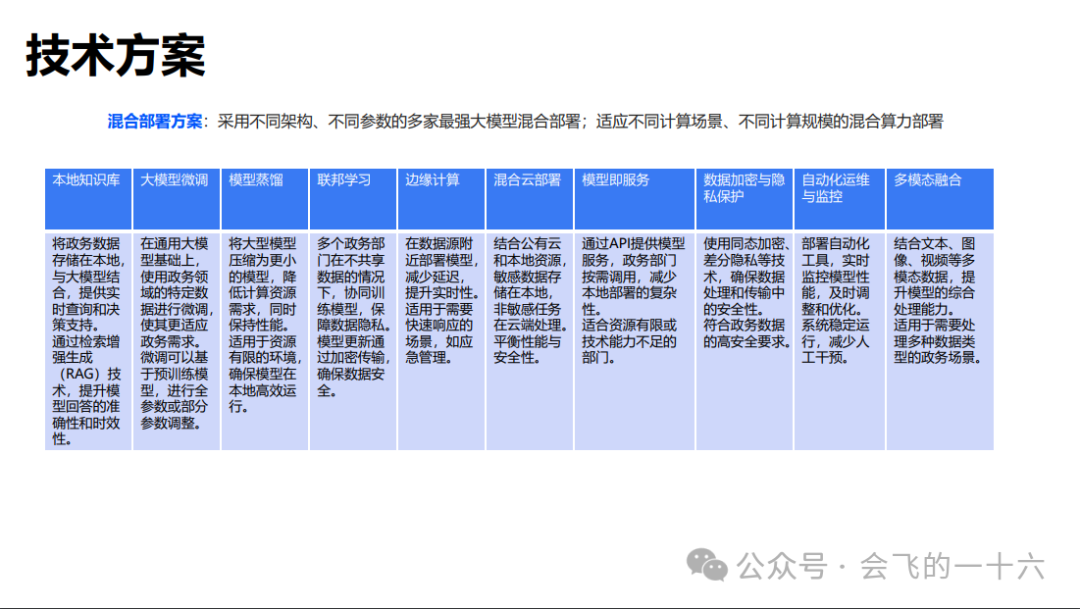
Task: Click the cell starting 使用同态加密
Action: pos(745,341)
